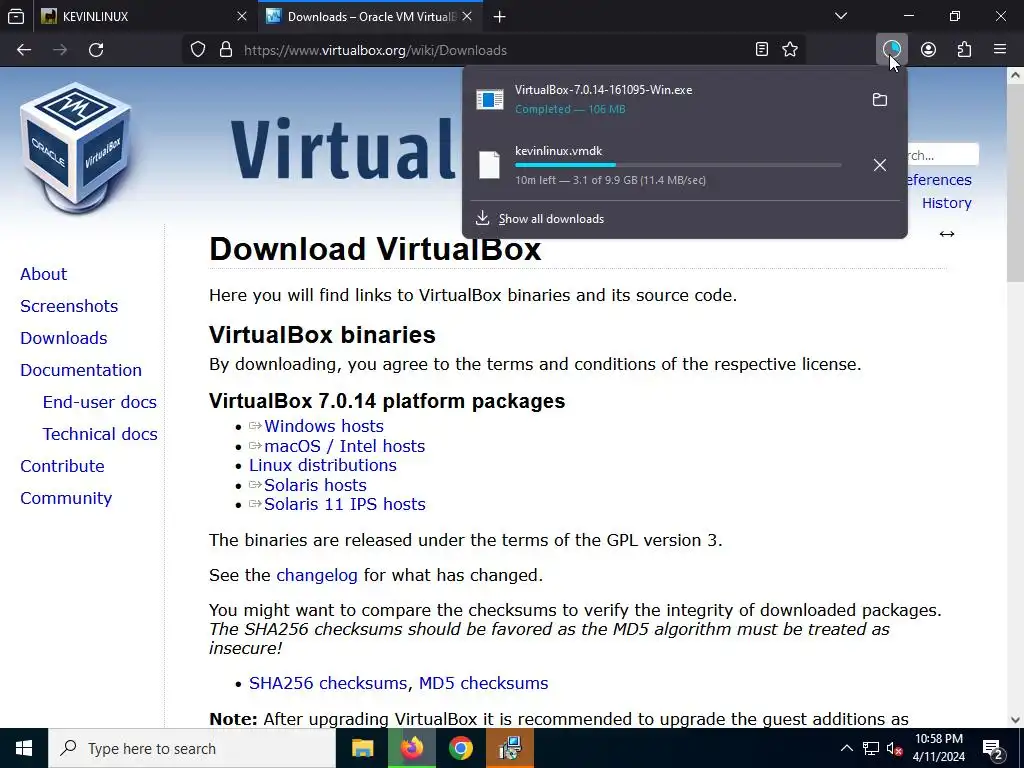Click Show all downloads
The width and height of the screenshot is (1024, 768).
coord(551,219)
